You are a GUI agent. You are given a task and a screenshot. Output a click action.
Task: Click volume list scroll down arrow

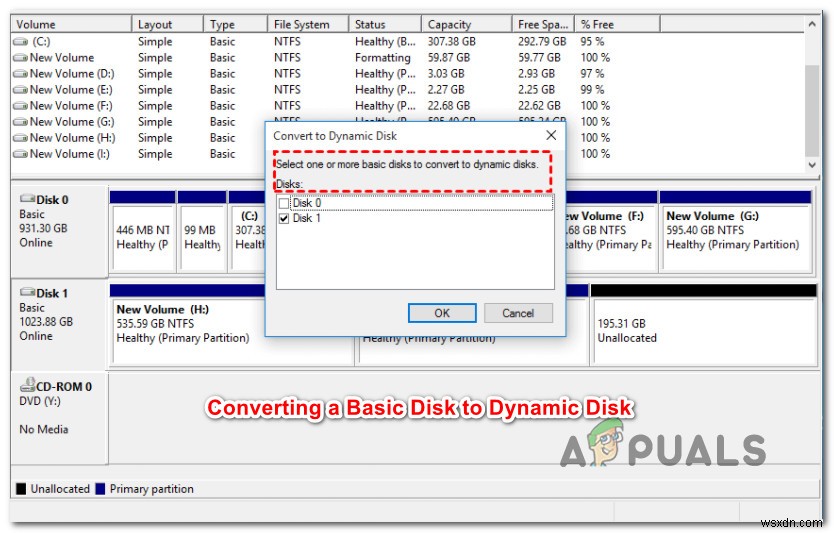812,165
